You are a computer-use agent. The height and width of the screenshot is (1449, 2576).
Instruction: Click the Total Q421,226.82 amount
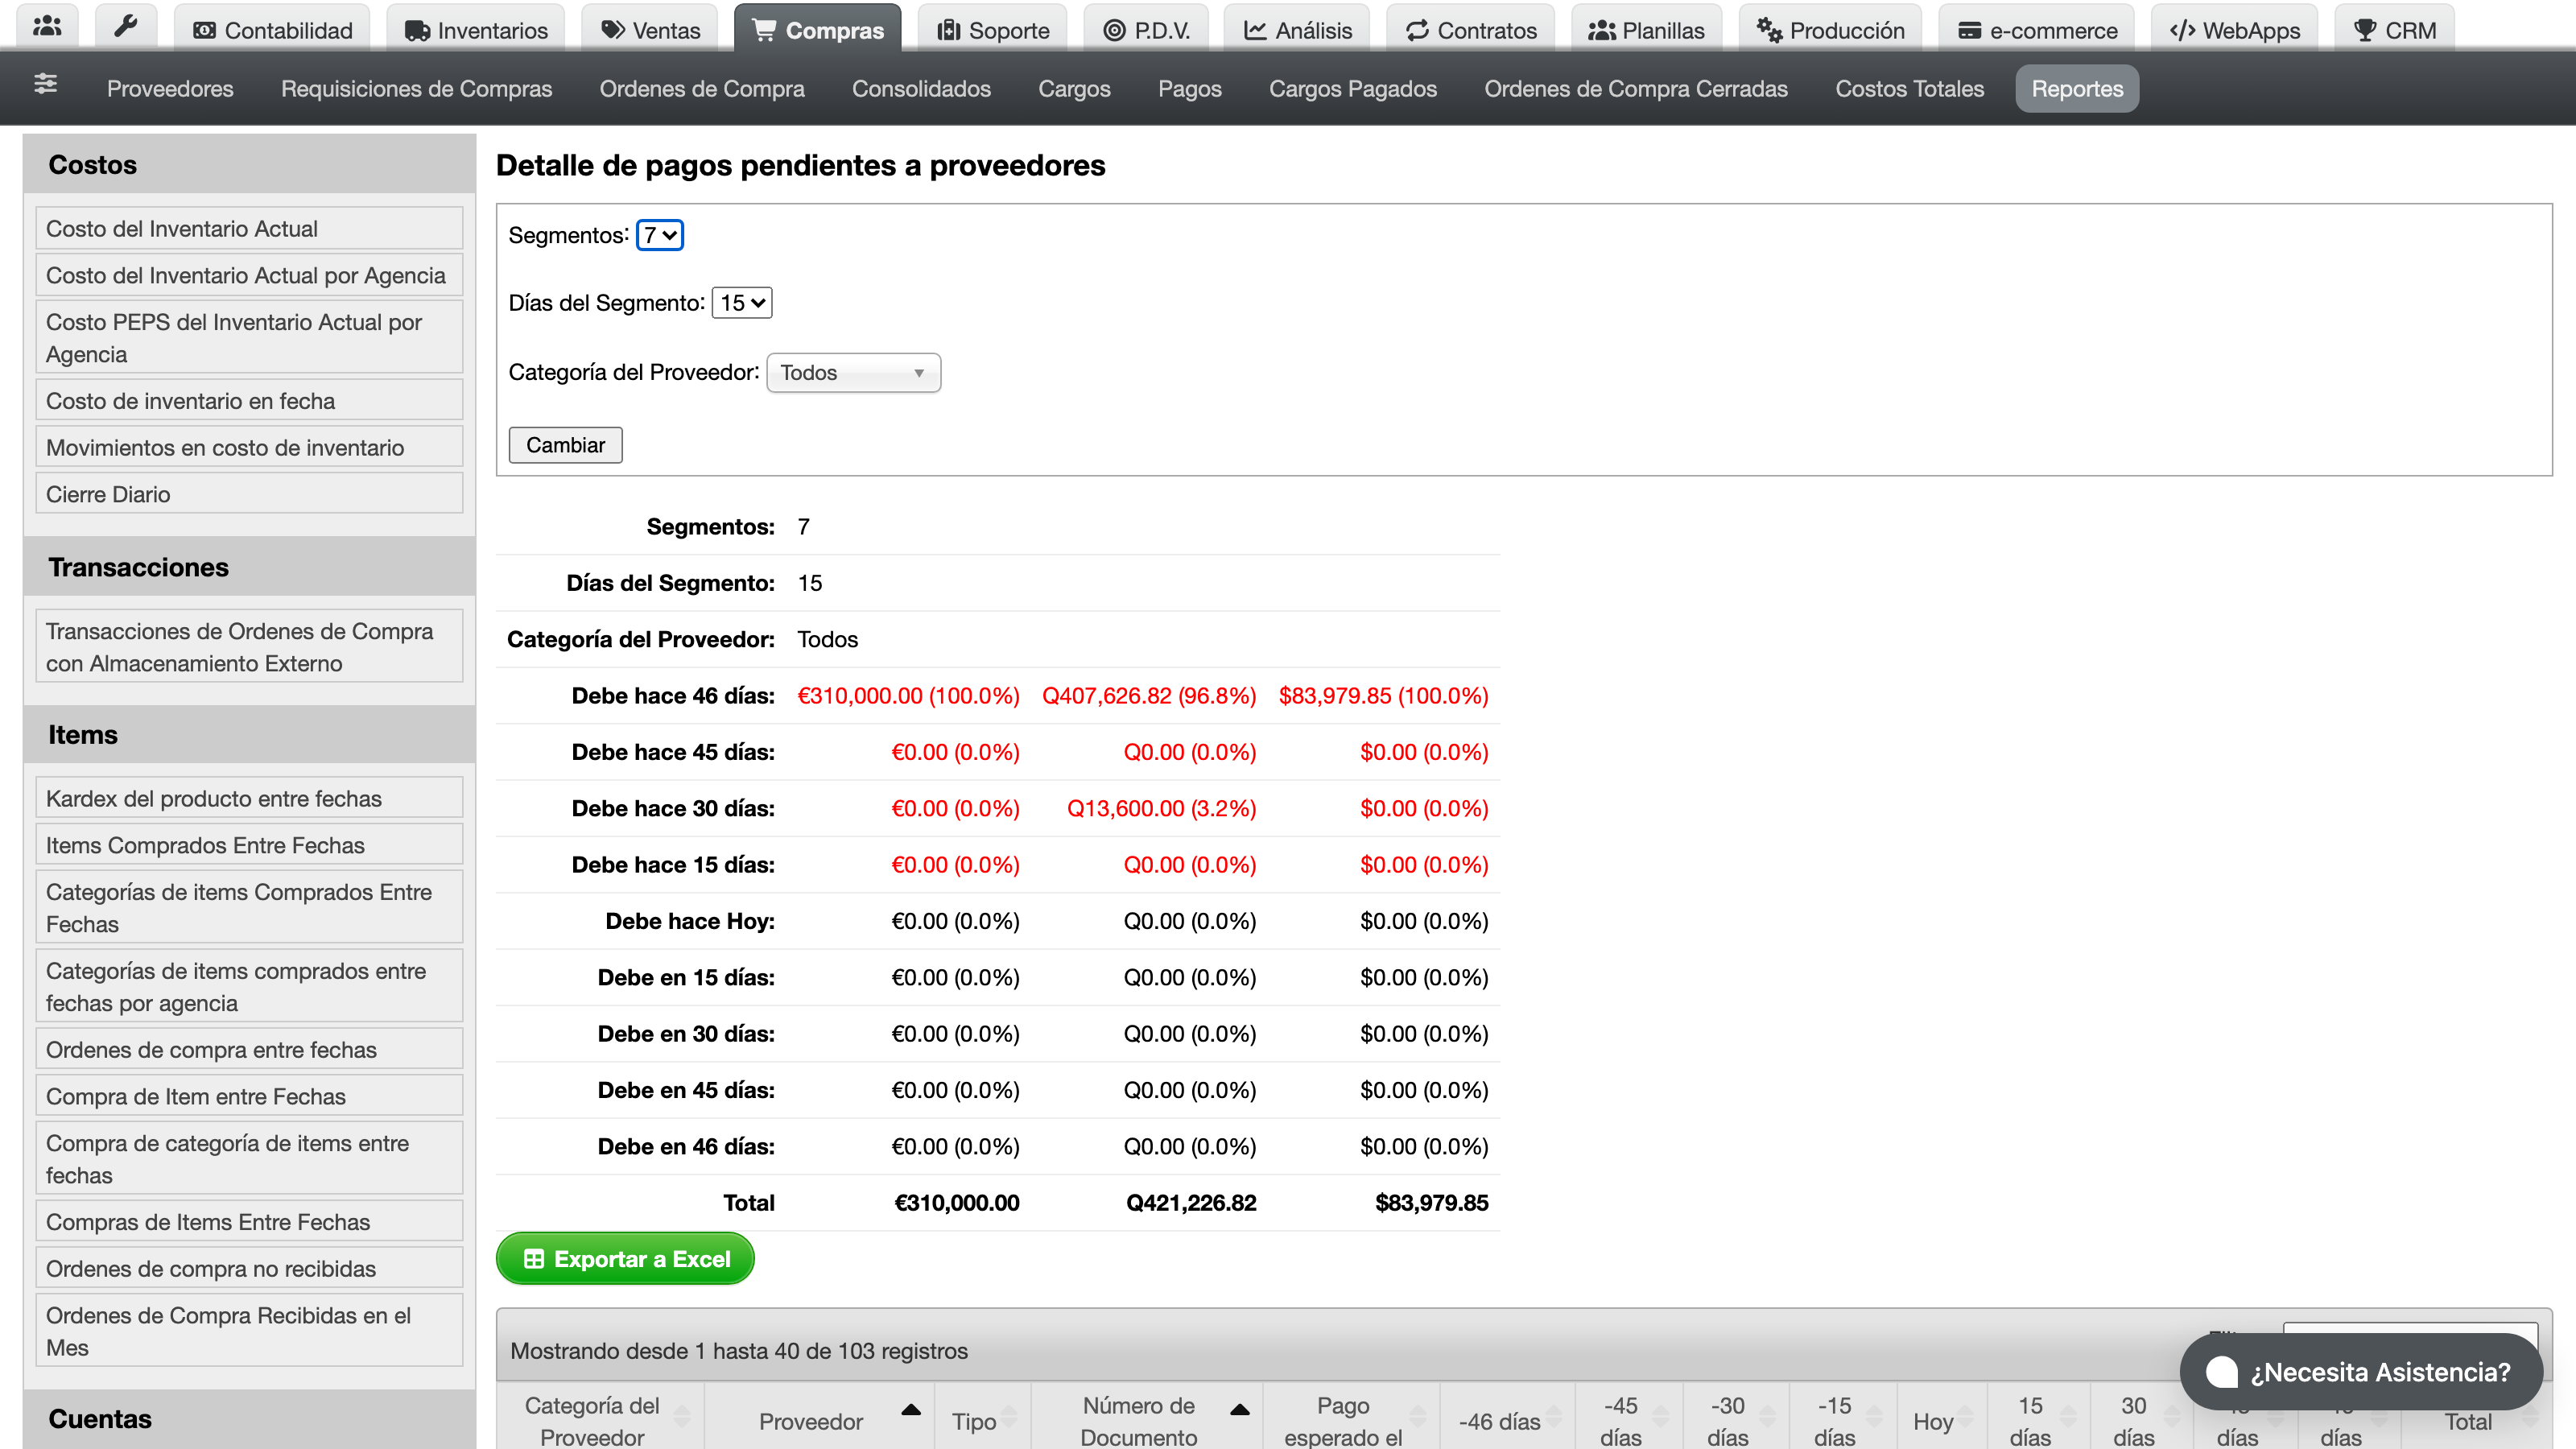[1191, 1202]
